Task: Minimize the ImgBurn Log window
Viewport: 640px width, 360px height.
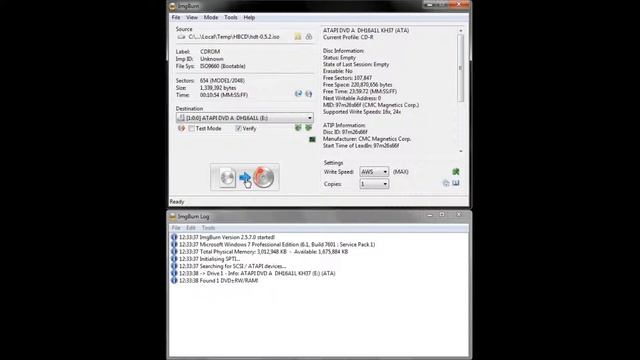Action: (430, 215)
